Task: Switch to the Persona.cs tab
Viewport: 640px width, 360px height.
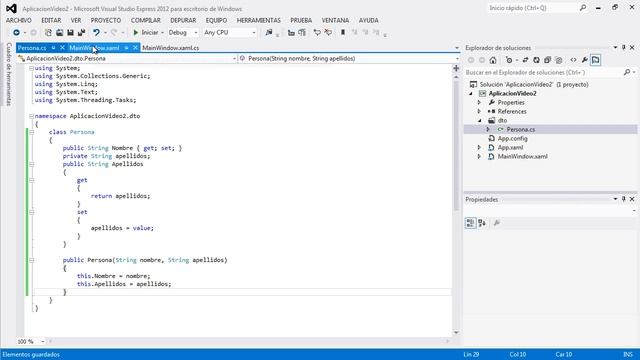Action: pyautogui.click(x=32, y=48)
